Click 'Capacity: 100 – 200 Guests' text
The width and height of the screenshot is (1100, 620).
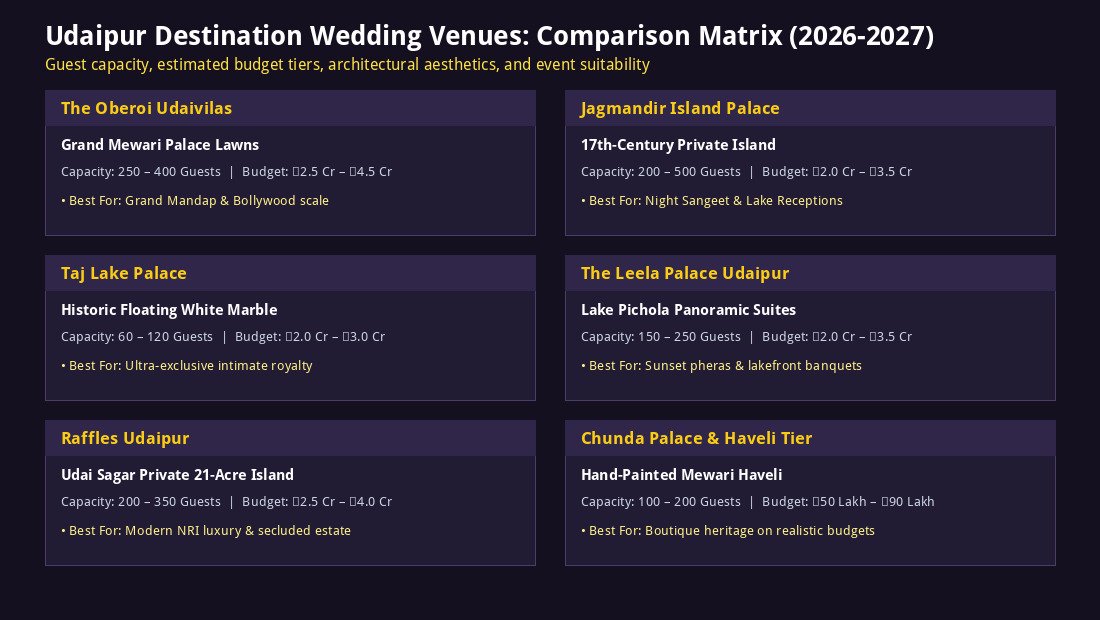661,501
